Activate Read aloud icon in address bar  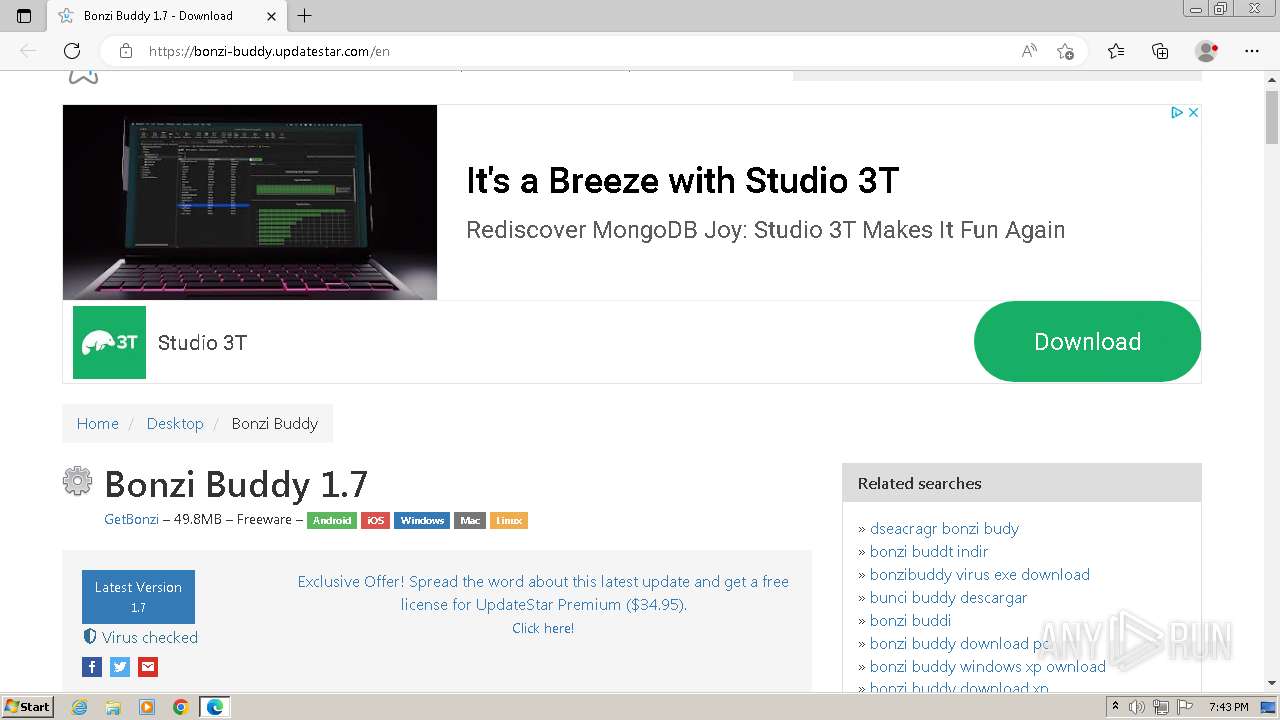pos(1029,51)
